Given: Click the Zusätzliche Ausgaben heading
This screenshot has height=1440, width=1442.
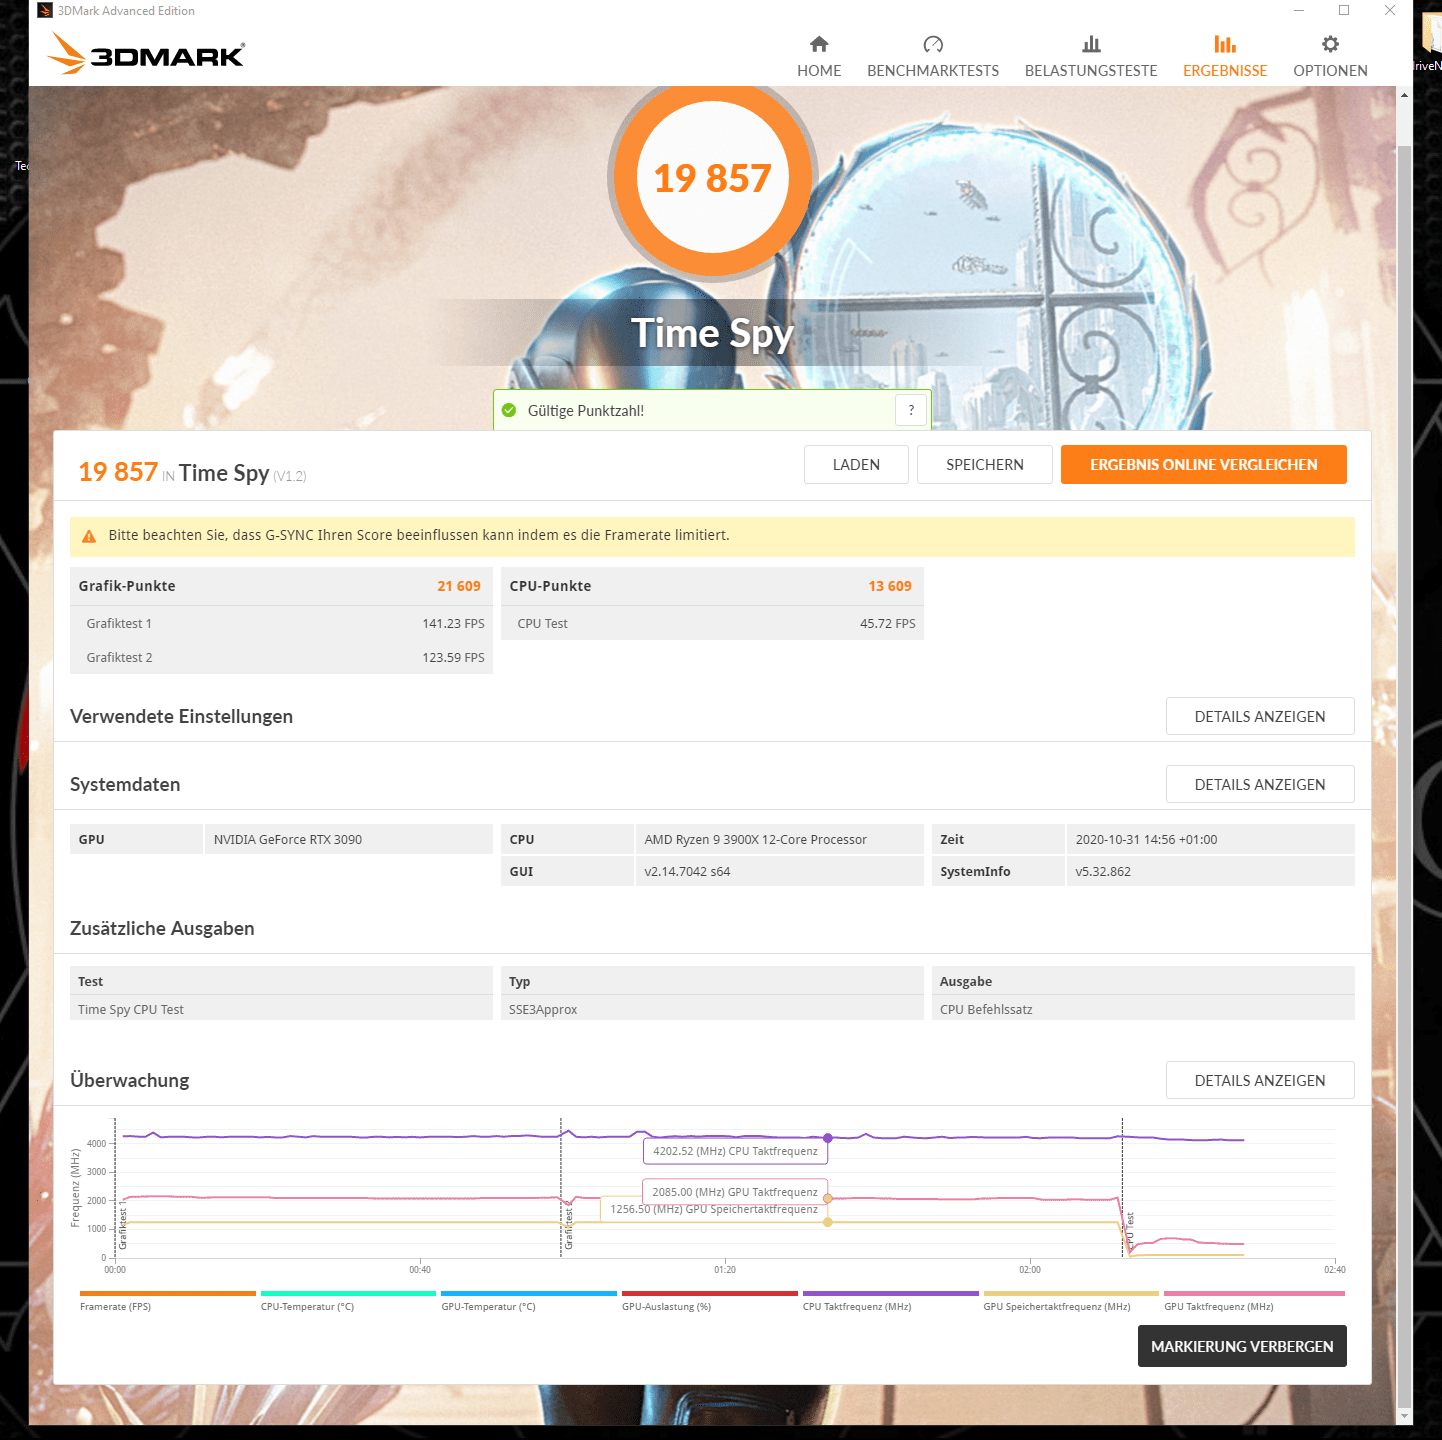Looking at the screenshot, I should click(x=162, y=928).
